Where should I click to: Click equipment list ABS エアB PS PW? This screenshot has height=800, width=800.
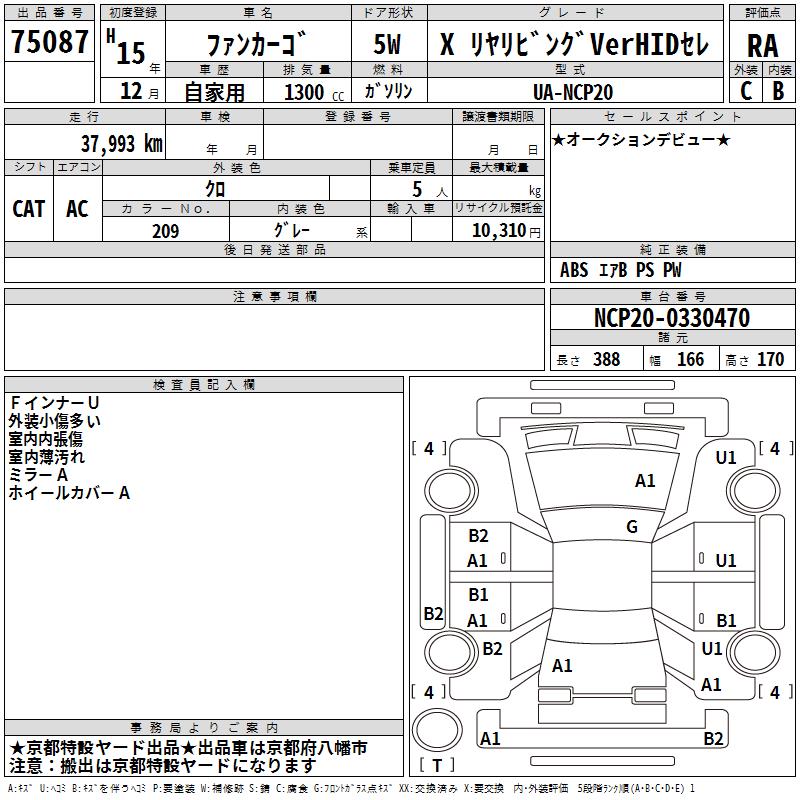pyautogui.click(x=620, y=270)
